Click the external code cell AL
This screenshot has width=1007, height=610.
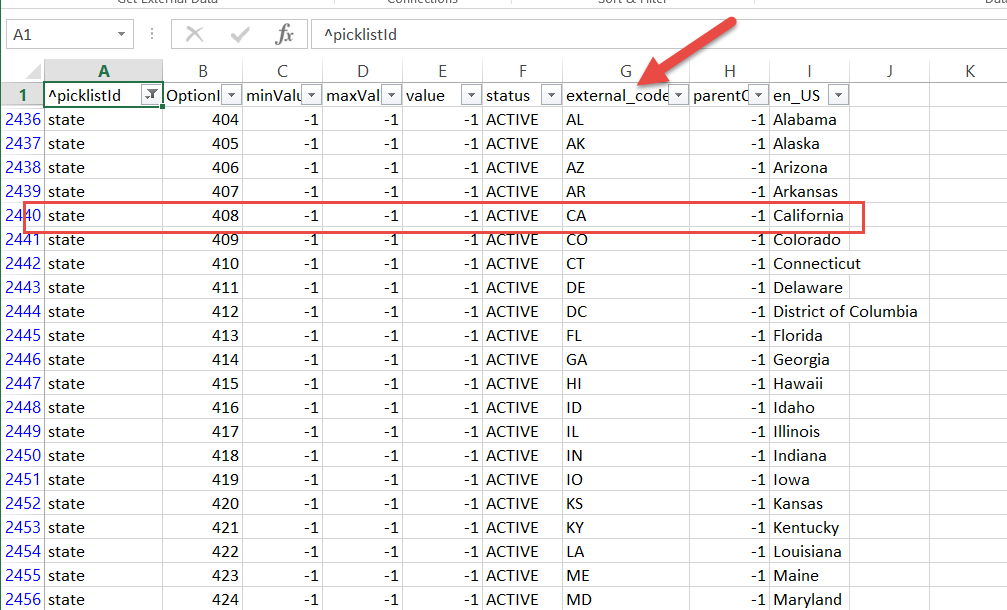626,119
